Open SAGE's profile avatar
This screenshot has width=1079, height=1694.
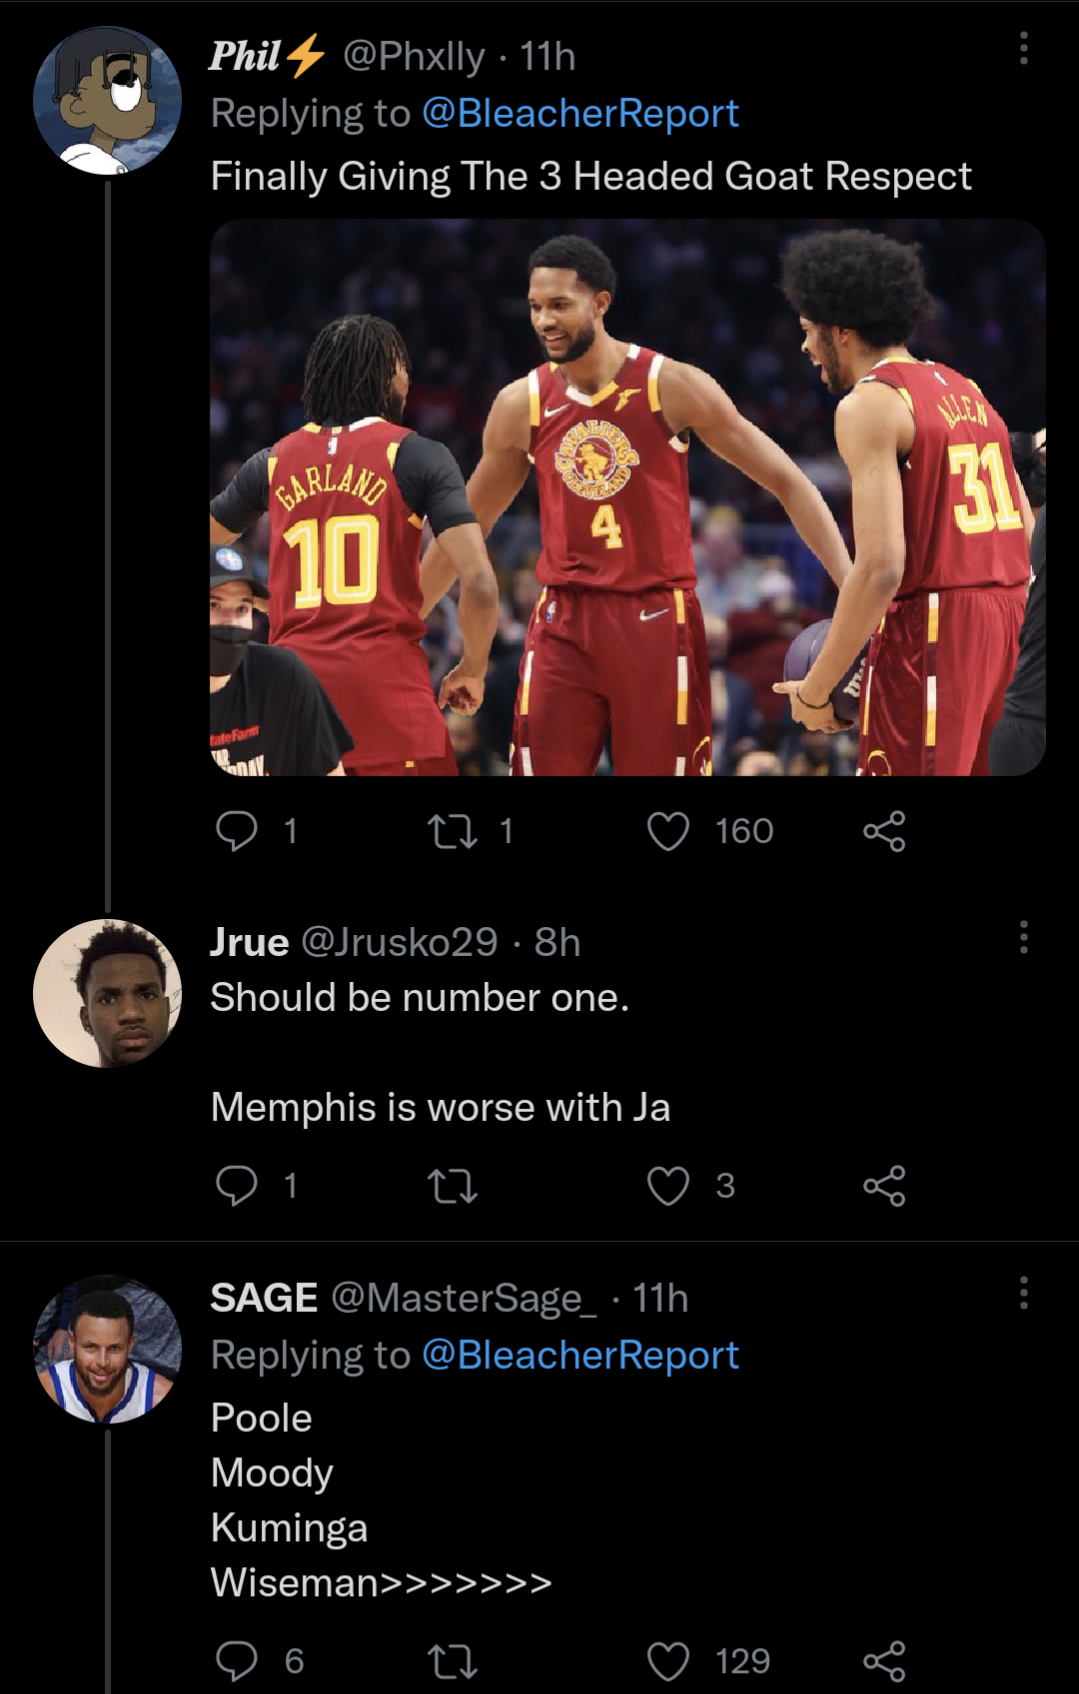click(x=108, y=1349)
